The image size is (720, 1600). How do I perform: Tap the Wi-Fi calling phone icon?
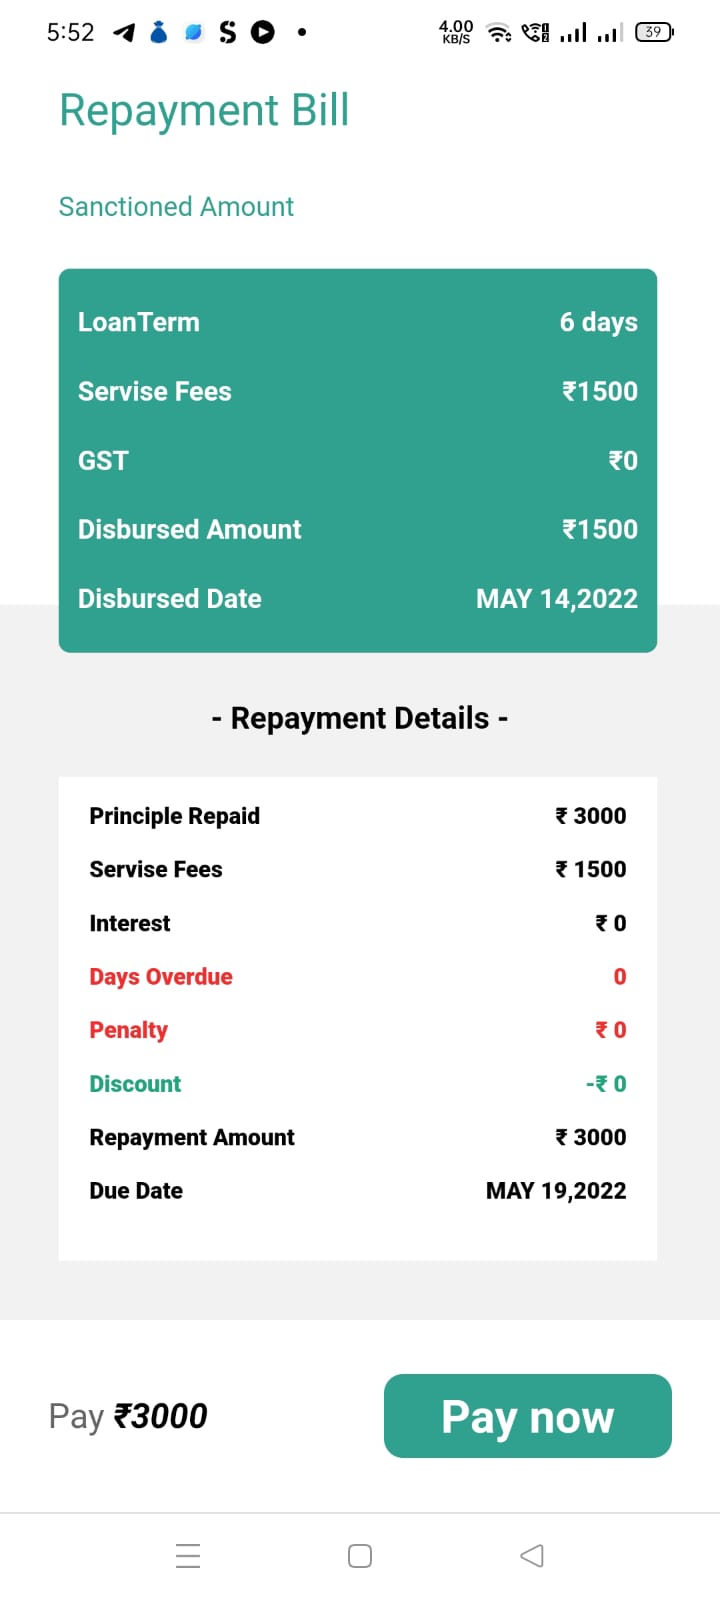tap(535, 33)
